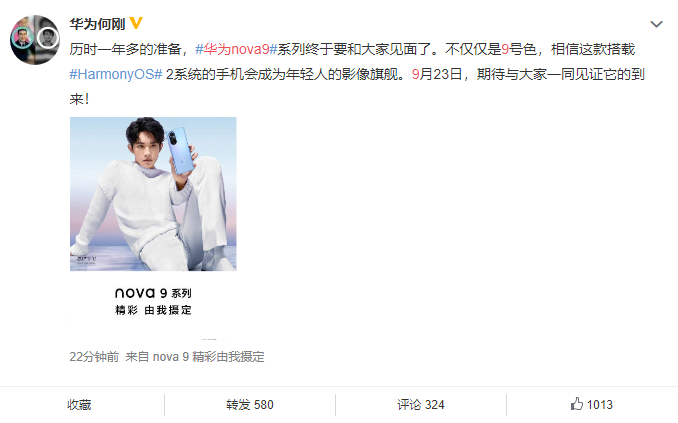Open the #华为nova9# hashtag topic
This screenshot has height=423, width=678.
click(236, 49)
